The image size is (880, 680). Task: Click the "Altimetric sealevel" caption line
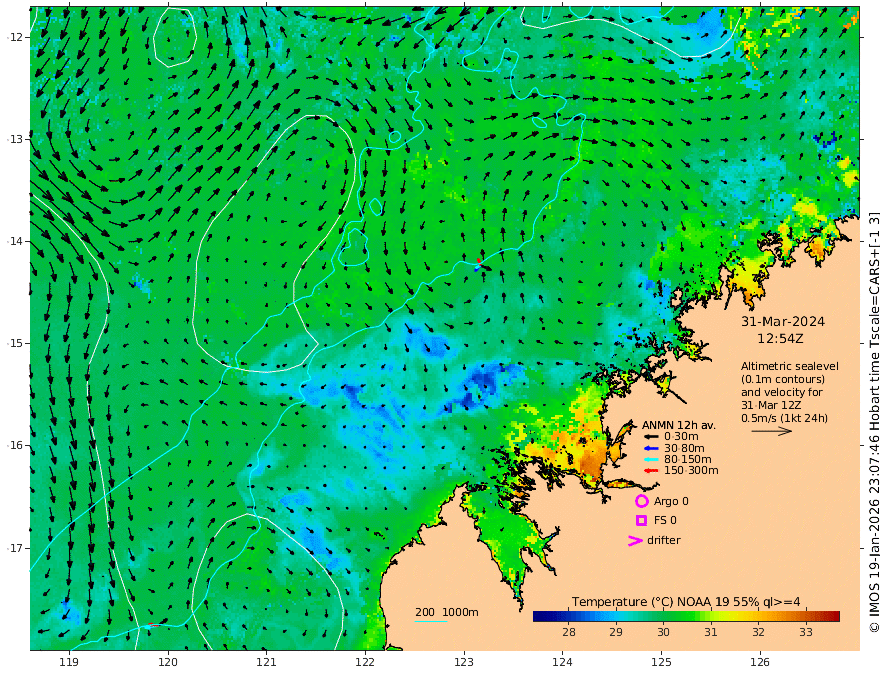[790, 366]
